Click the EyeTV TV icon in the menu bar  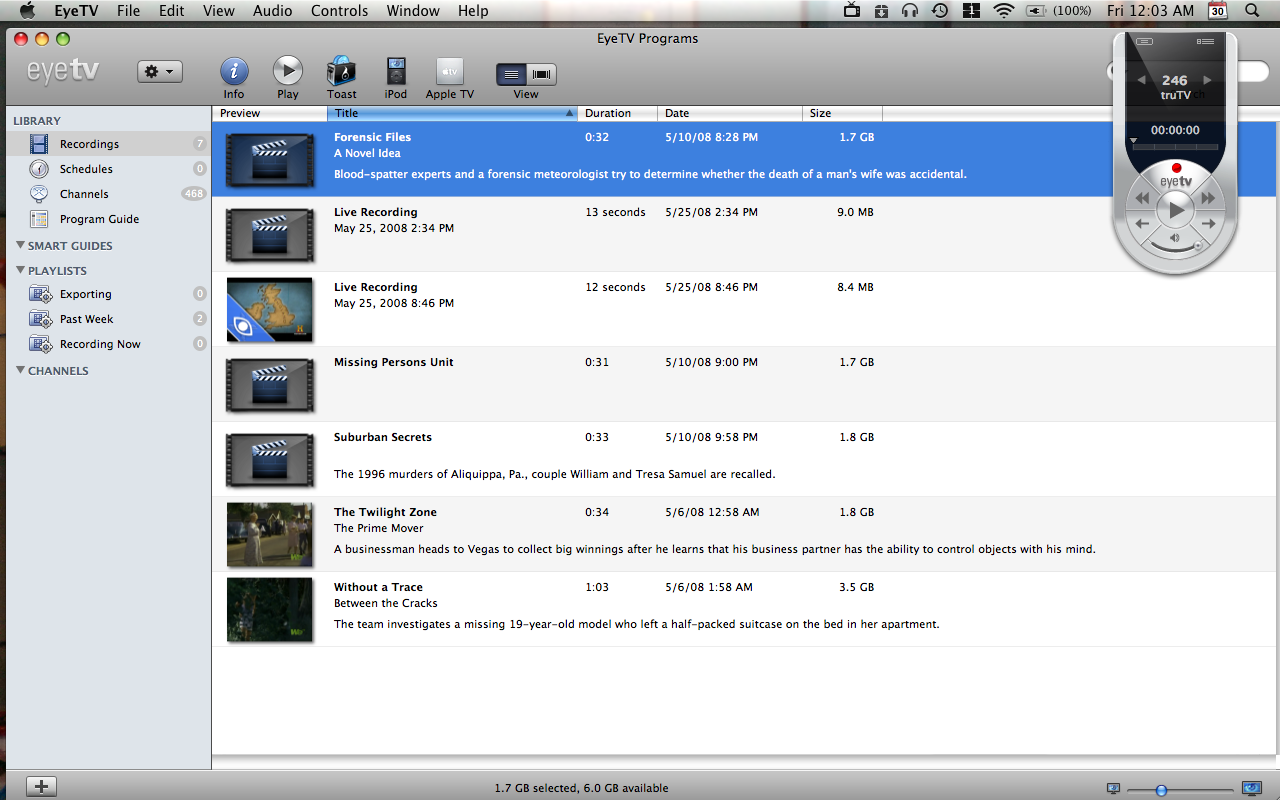[x=852, y=11]
